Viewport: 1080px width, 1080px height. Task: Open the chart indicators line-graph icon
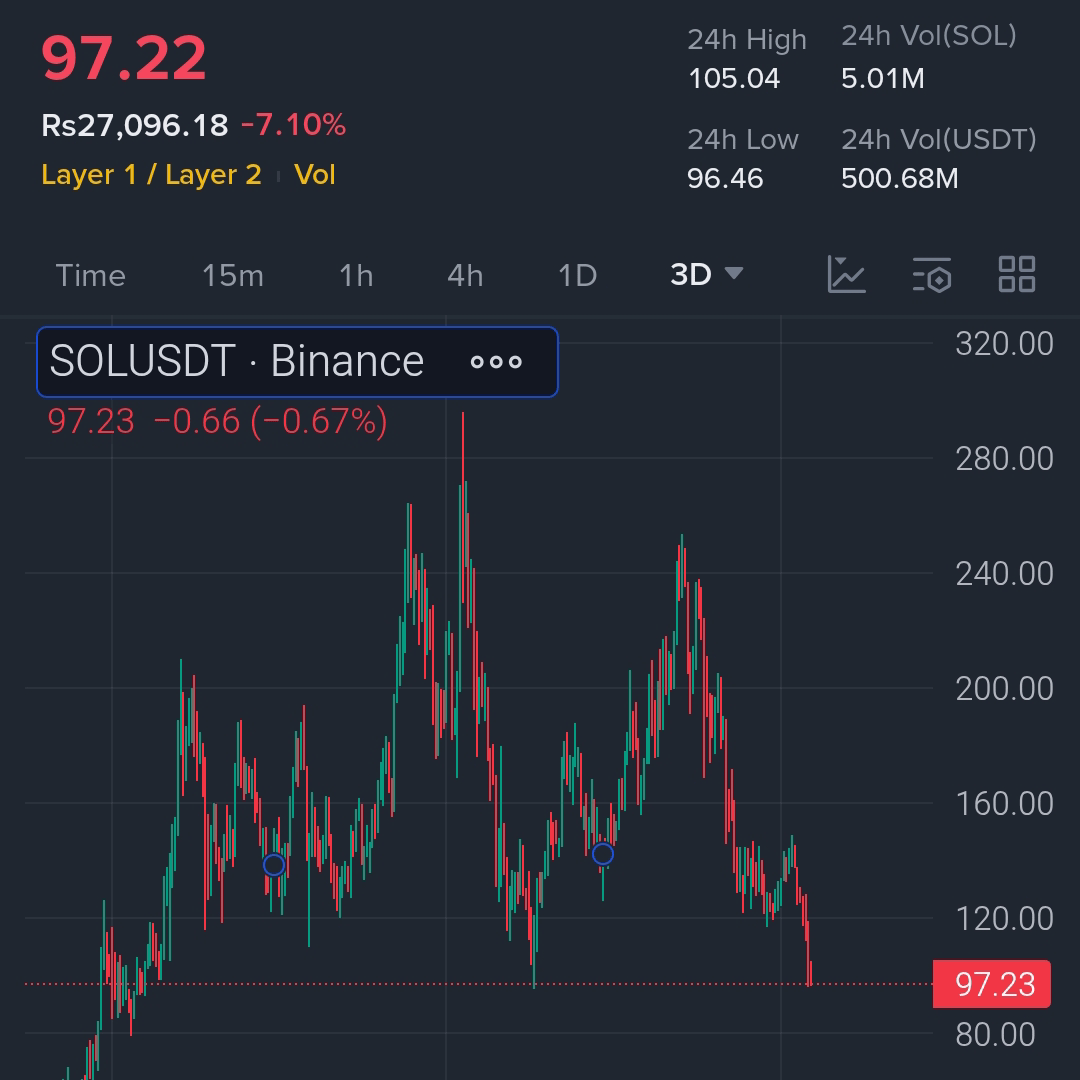tap(847, 274)
